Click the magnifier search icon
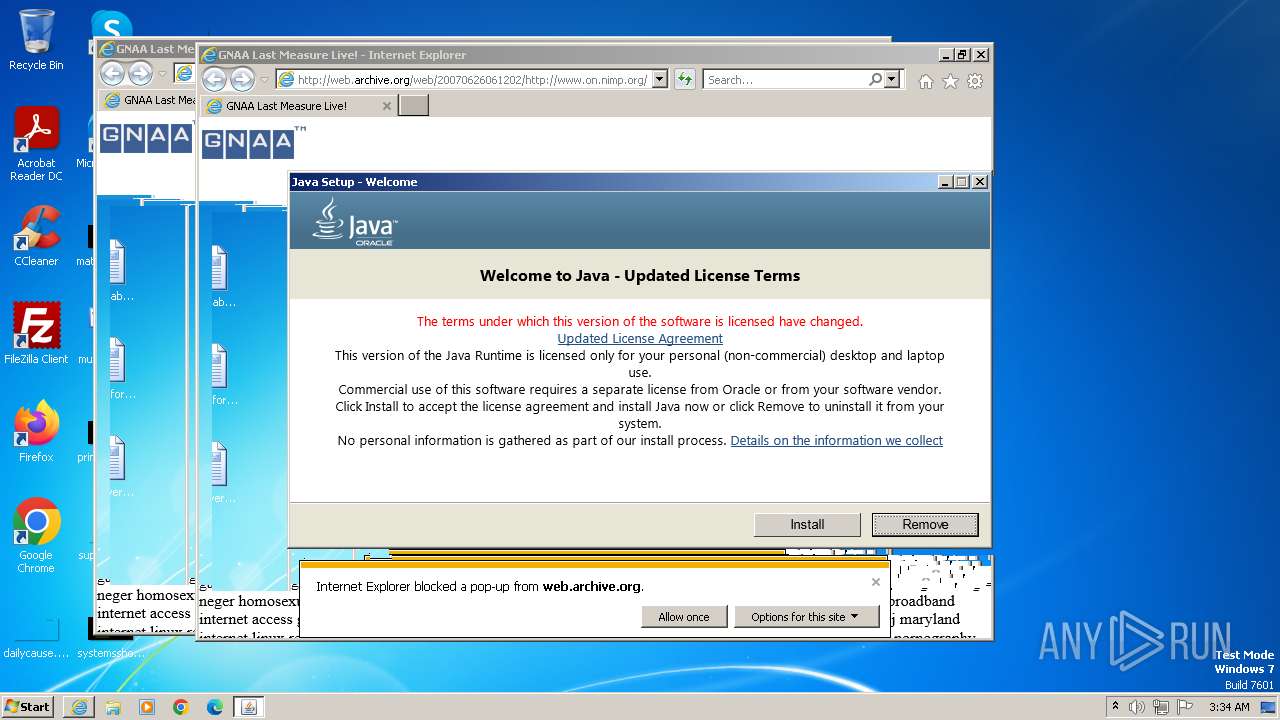This screenshot has width=1280, height=720. click(x=875, y=79)
